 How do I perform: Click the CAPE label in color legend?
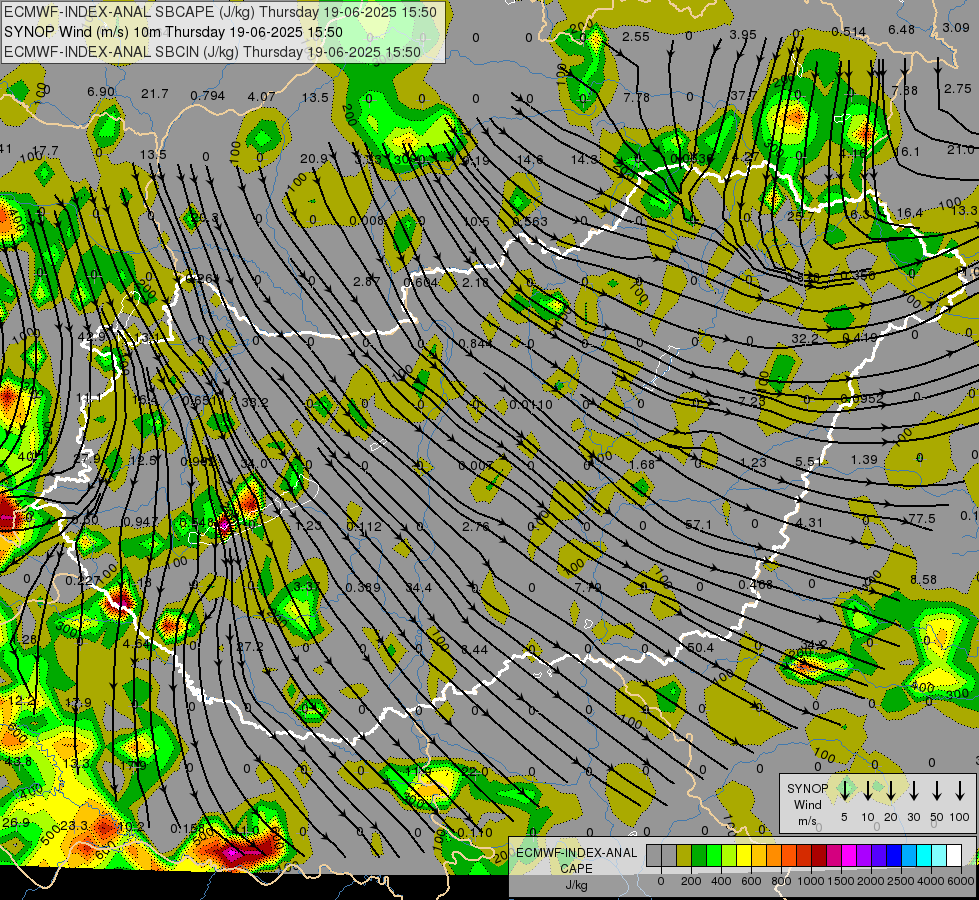coord(576,869)
